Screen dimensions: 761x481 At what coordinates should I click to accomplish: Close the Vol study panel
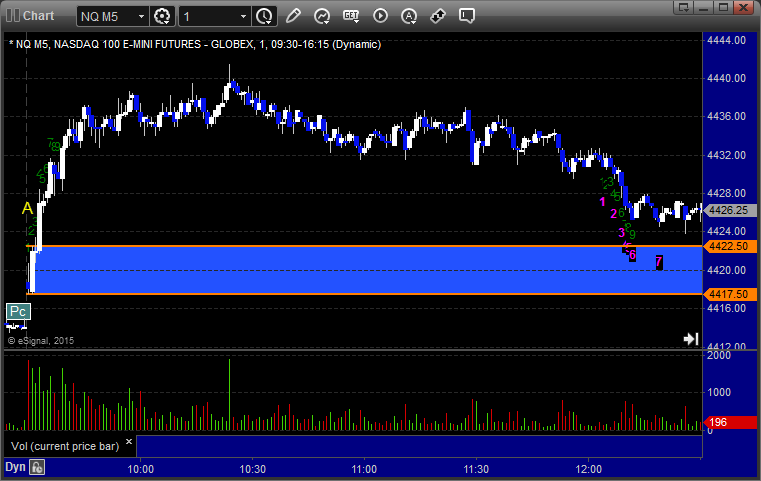129,440
